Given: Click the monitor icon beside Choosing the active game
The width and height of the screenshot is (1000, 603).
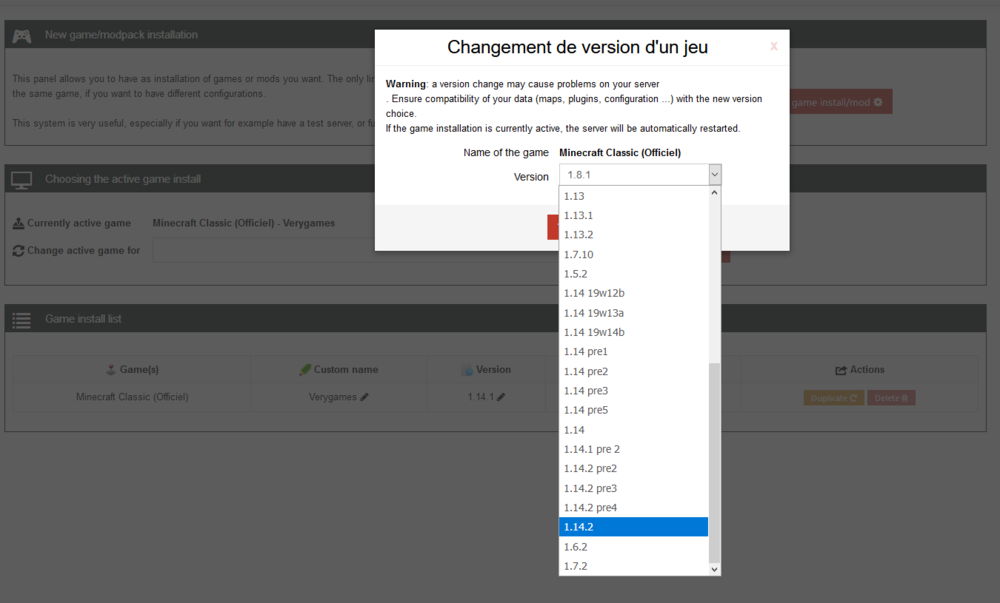Looking at the screenshot, I should [22, 179].
